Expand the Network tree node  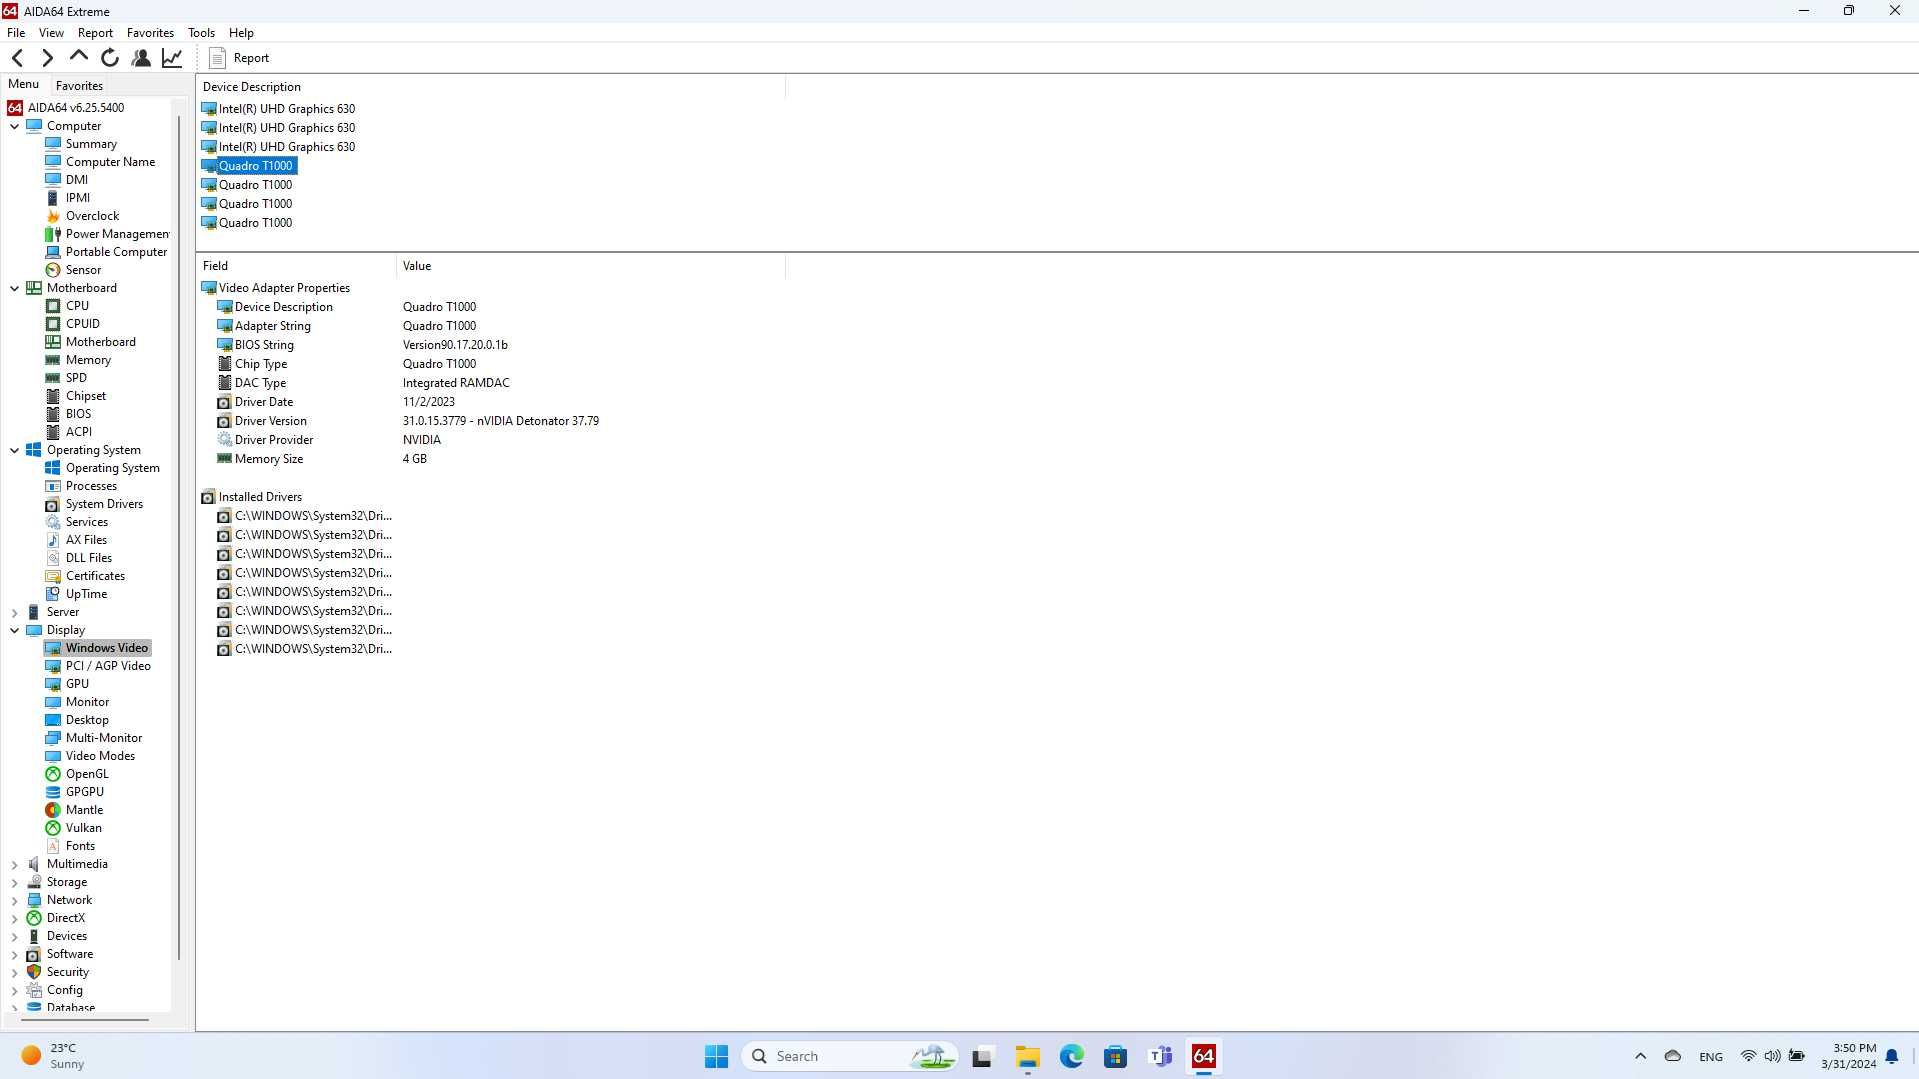click(15, 900)
